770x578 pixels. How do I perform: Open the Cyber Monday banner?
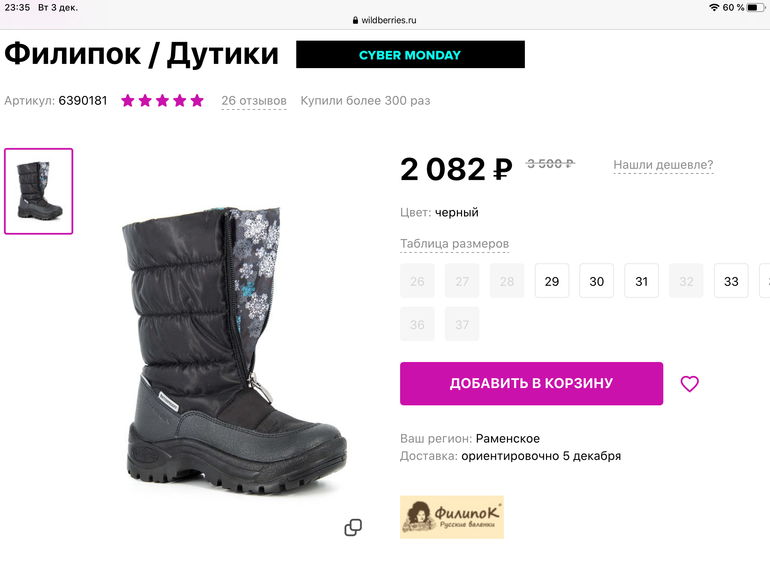pos(411,55)
